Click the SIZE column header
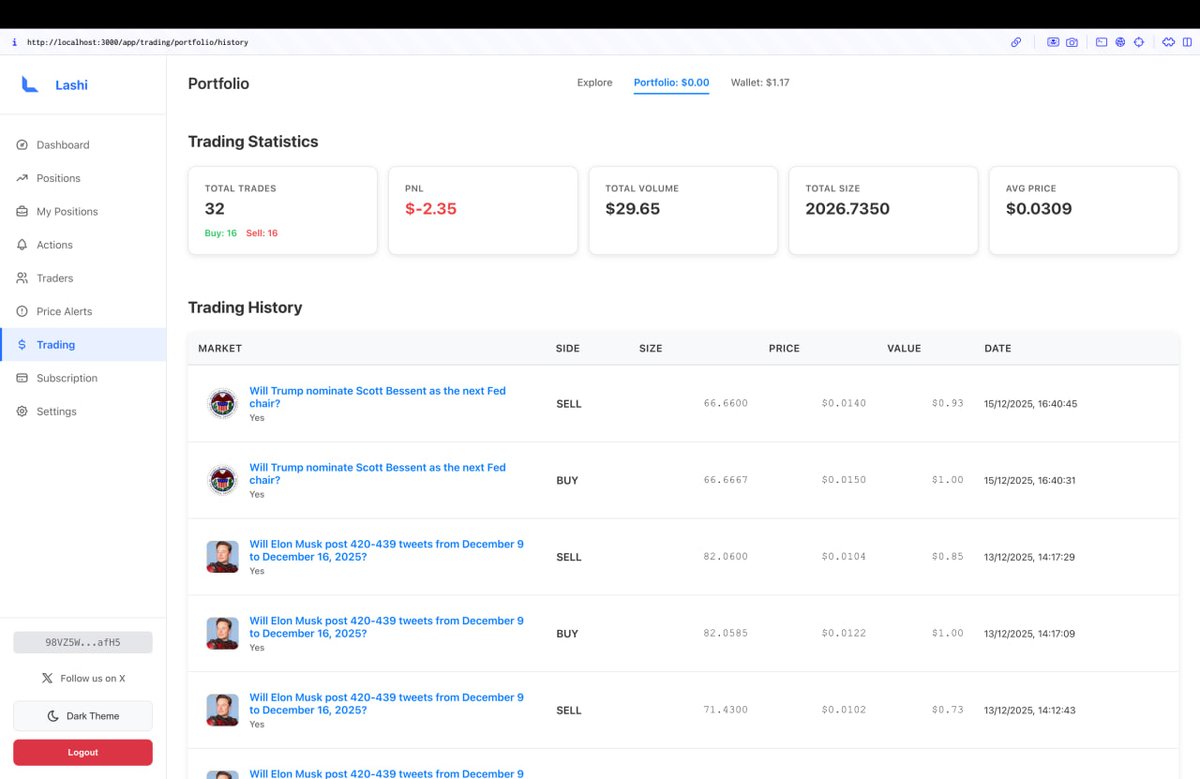Image resolution: width=1200 pixels, height=779 pixels. tap(650, 348)
